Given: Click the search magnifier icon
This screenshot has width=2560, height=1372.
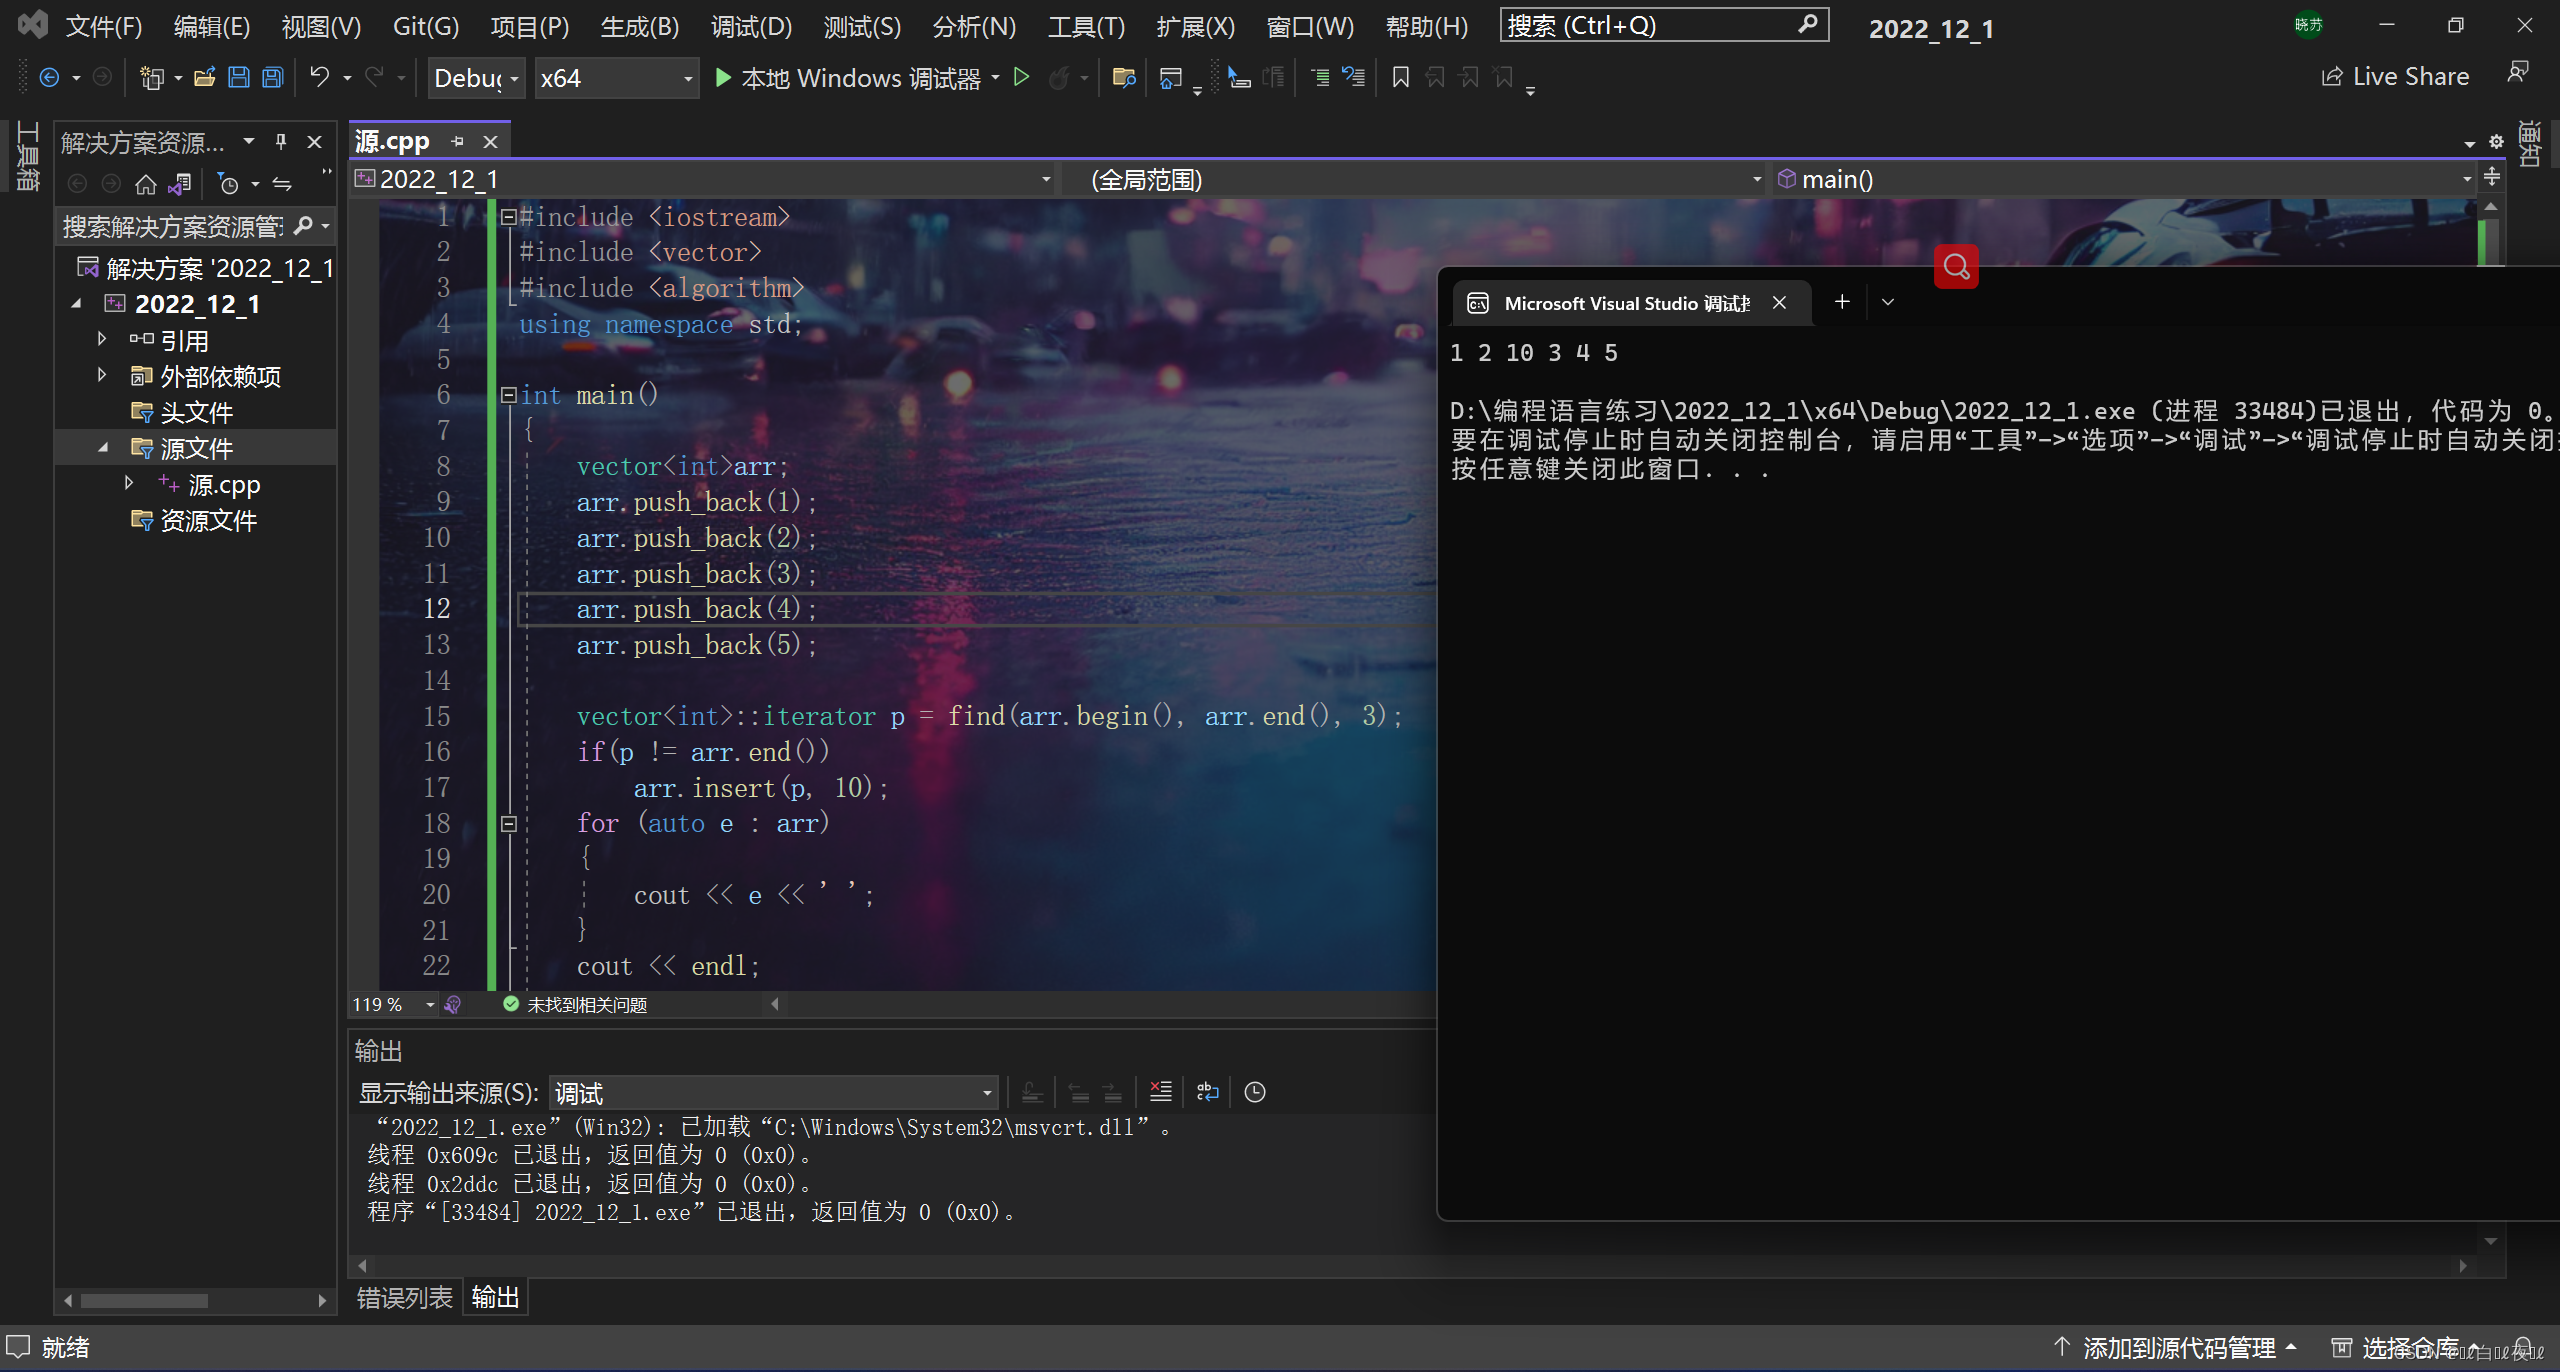Looking at the screenshot, I should (x=1956, y=268).
